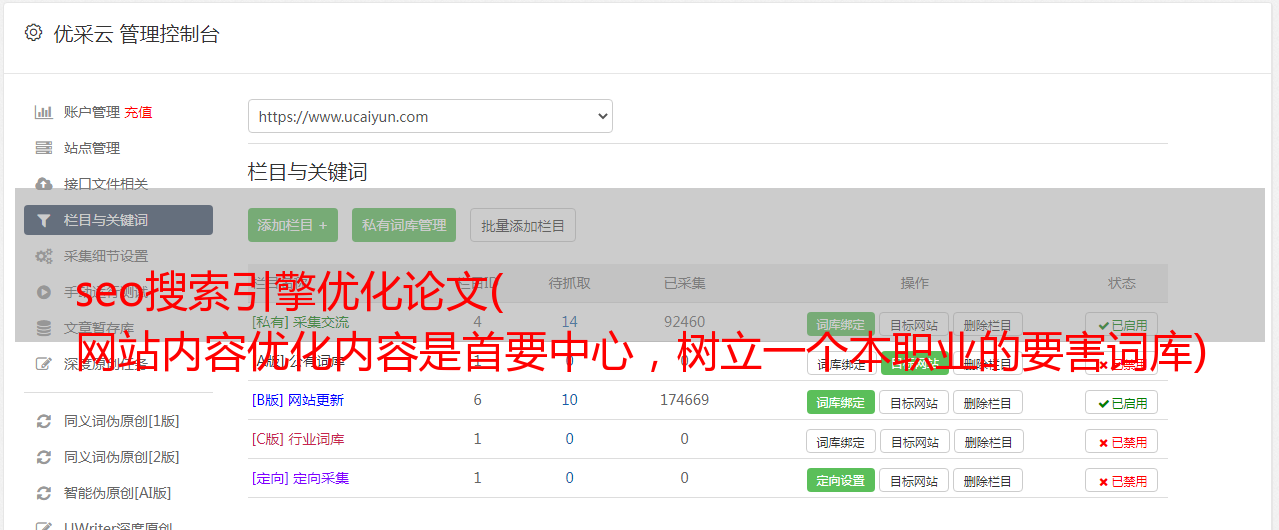Viewport: 1279px width, 530px height.
Task: Toggle 已启用 status of 网站更新 row
Action: pyautogui.click(x=1122, y=402)
